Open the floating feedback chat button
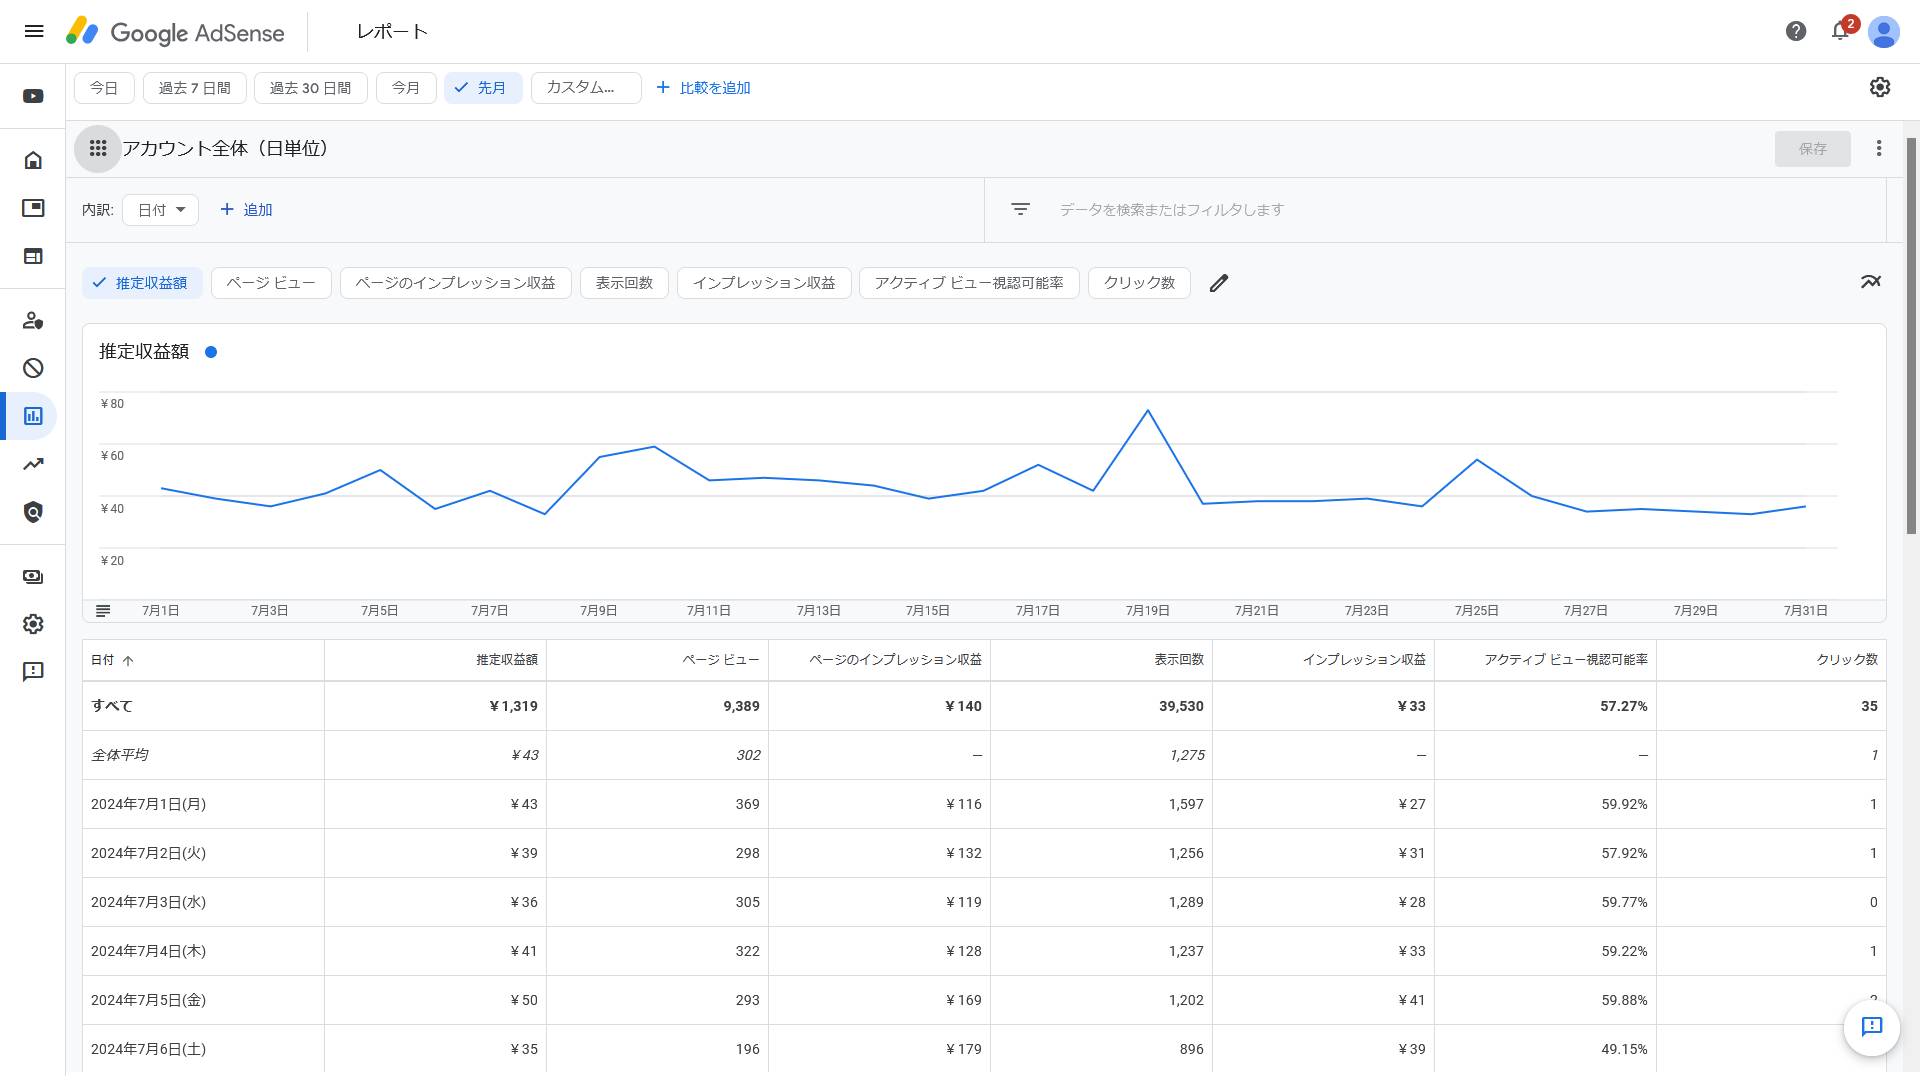Viewport: 1920px width, 1080px height. (x=1872, y=1027)
